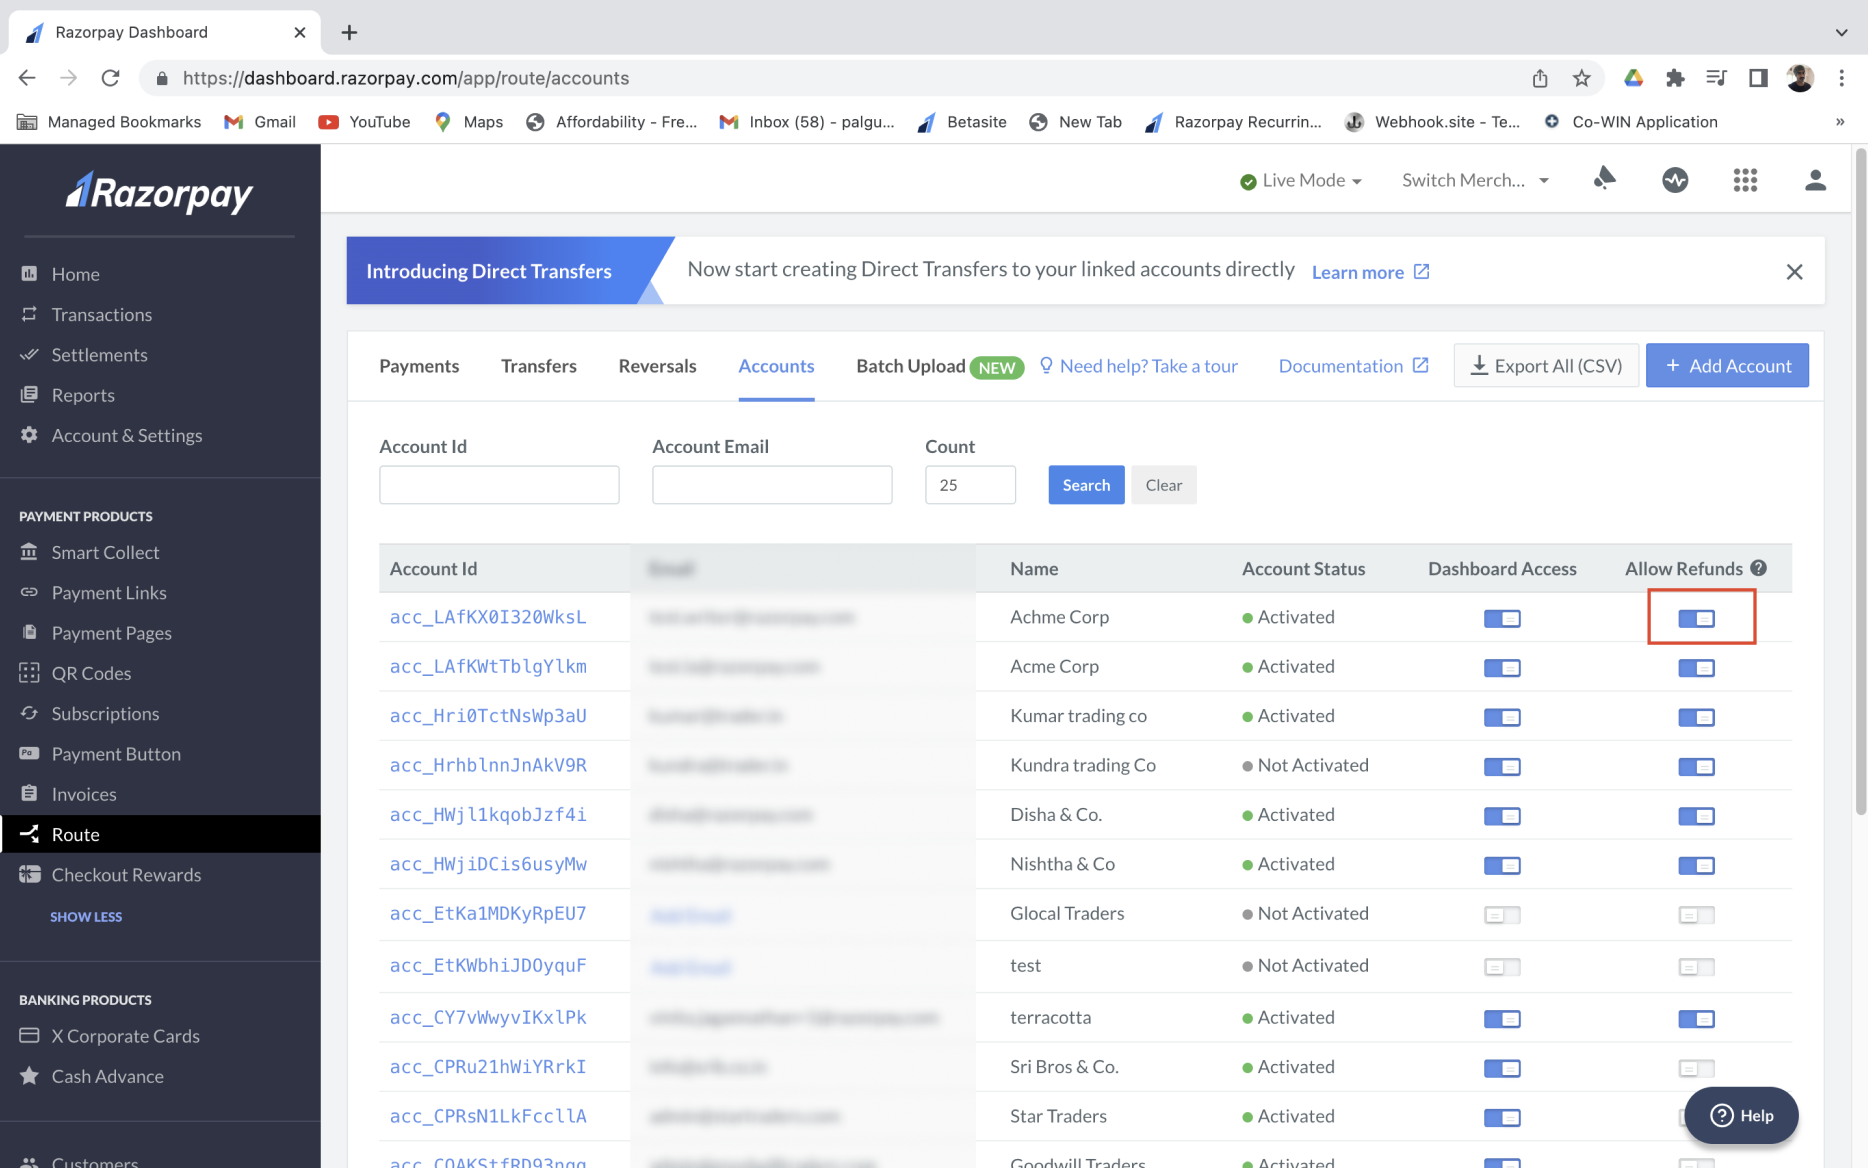
Task: Toggle Allow Refunds for Disha & Co.
Action: click(x=1697, y=816)
